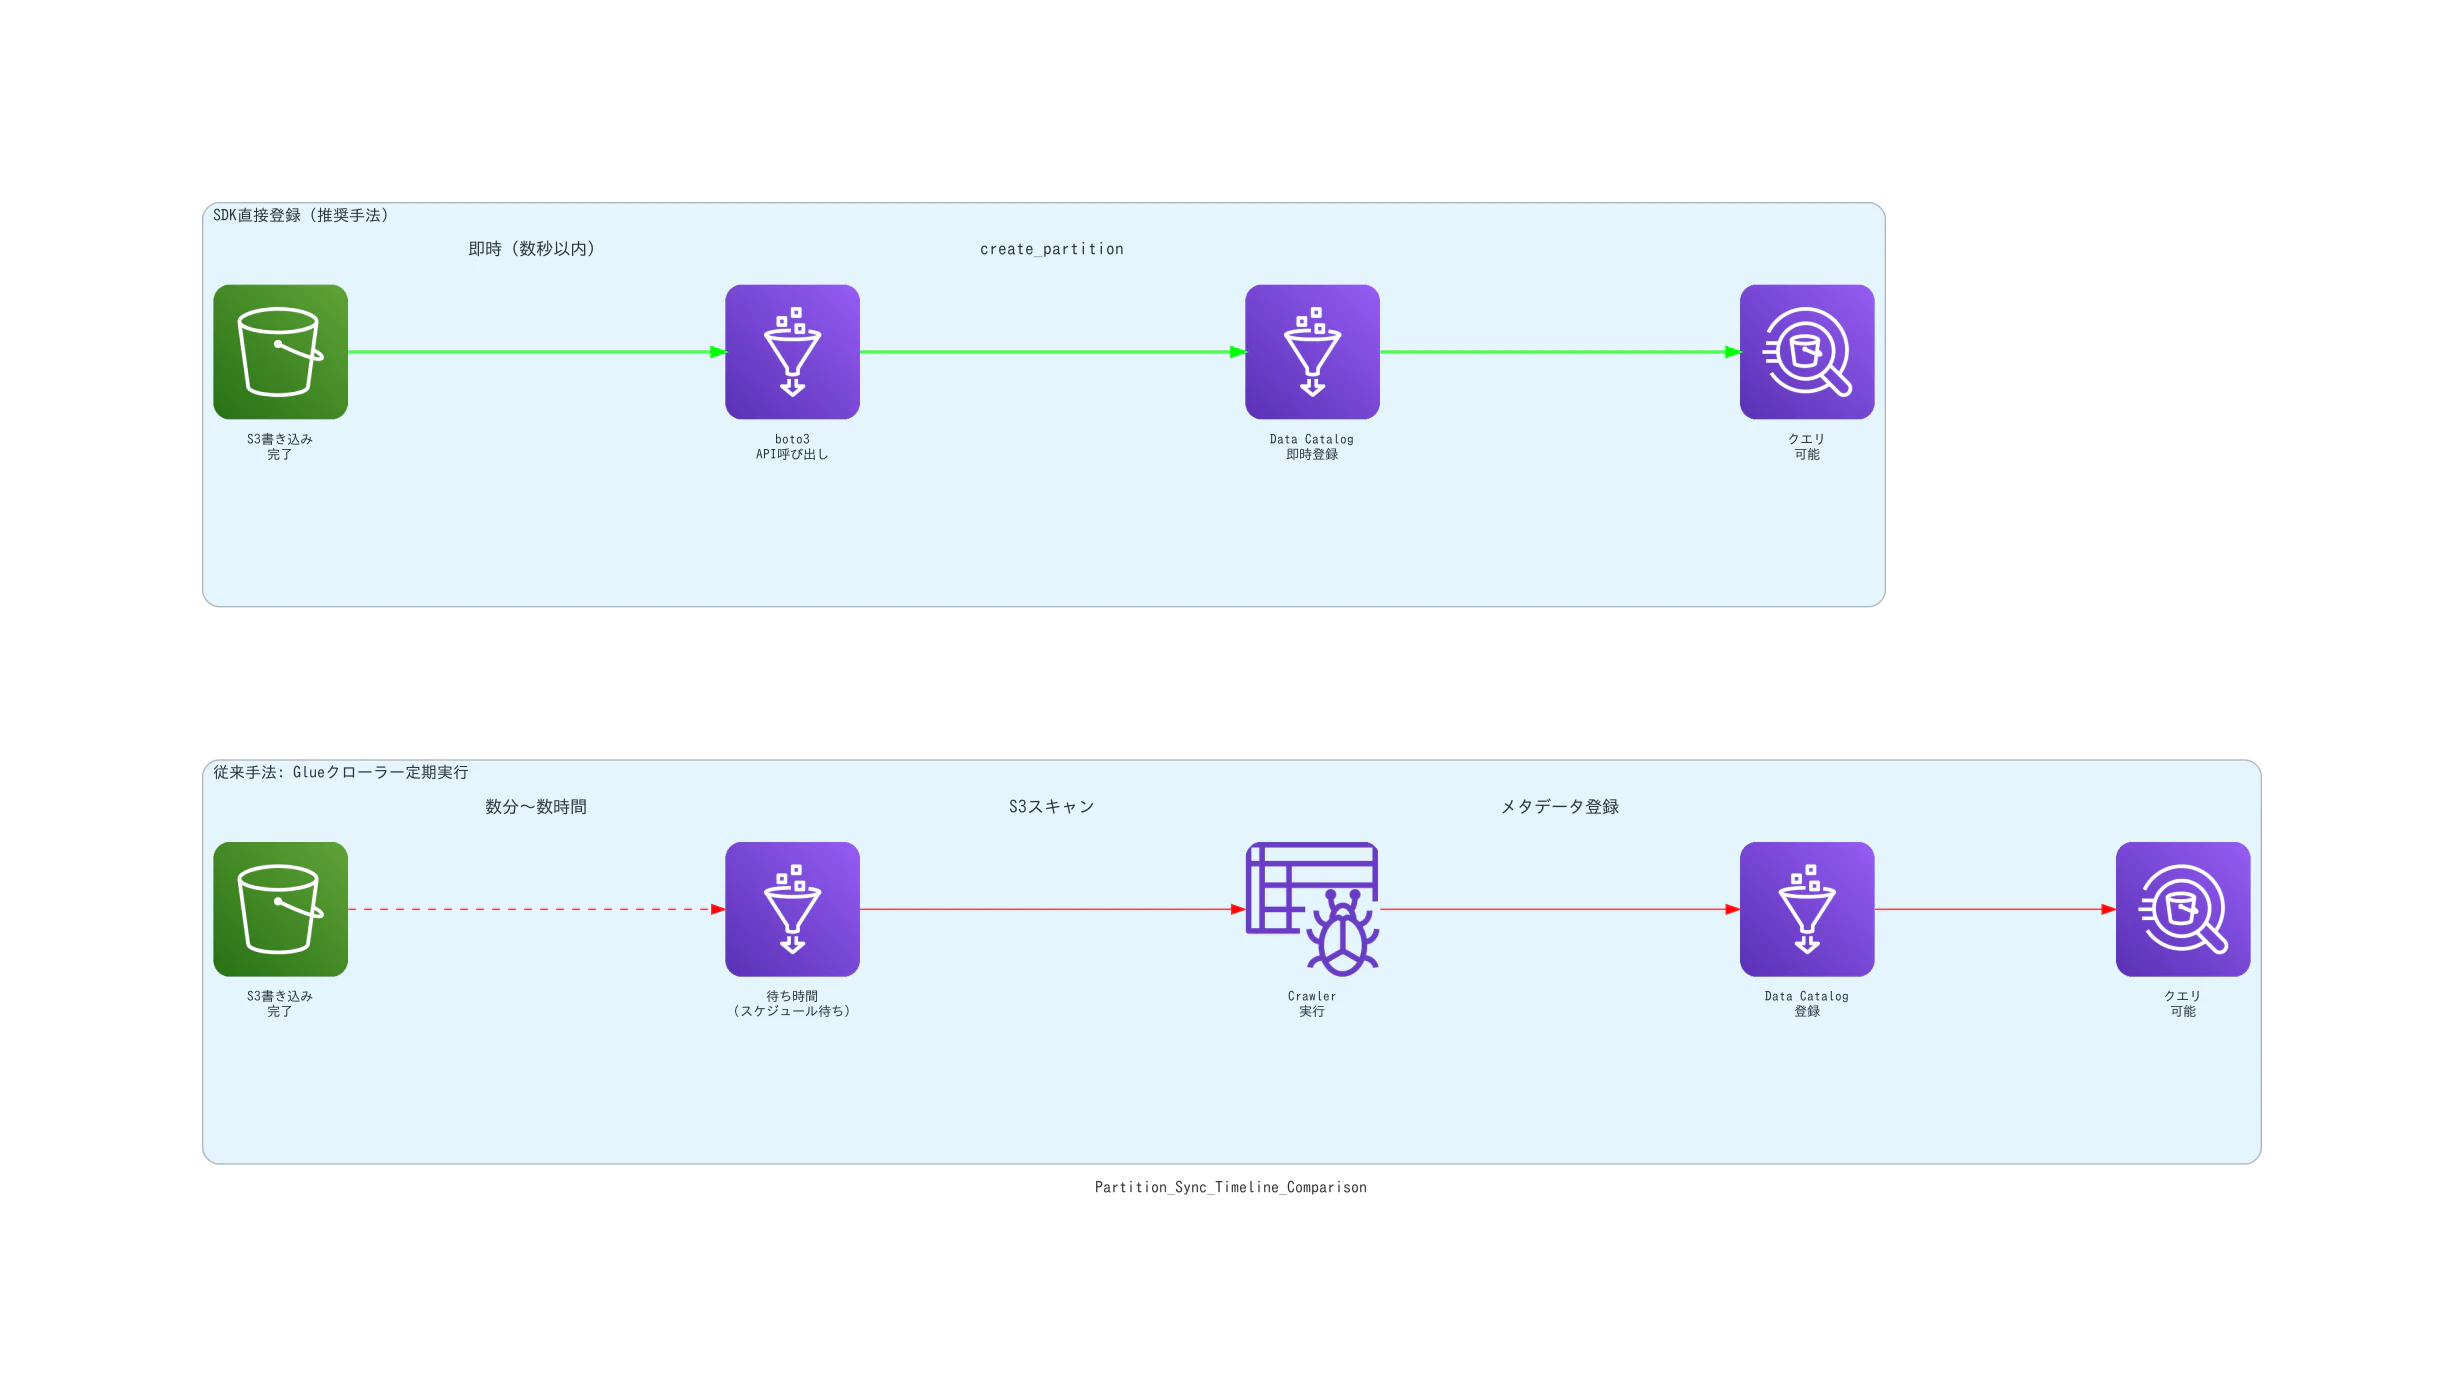The image size is (2464, 1395).
Task: Click the Data Catalog 登録 label text
Action: 1807,1004
